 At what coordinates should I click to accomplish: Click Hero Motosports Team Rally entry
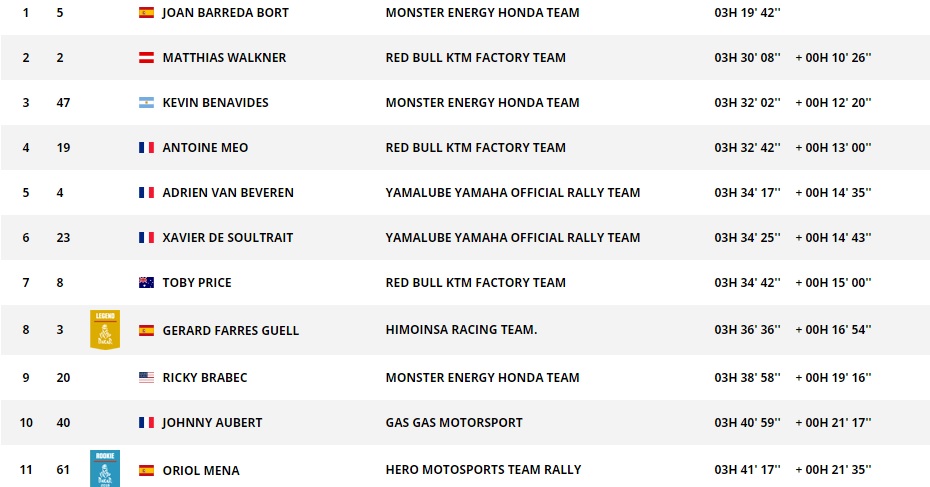point(483,470)
